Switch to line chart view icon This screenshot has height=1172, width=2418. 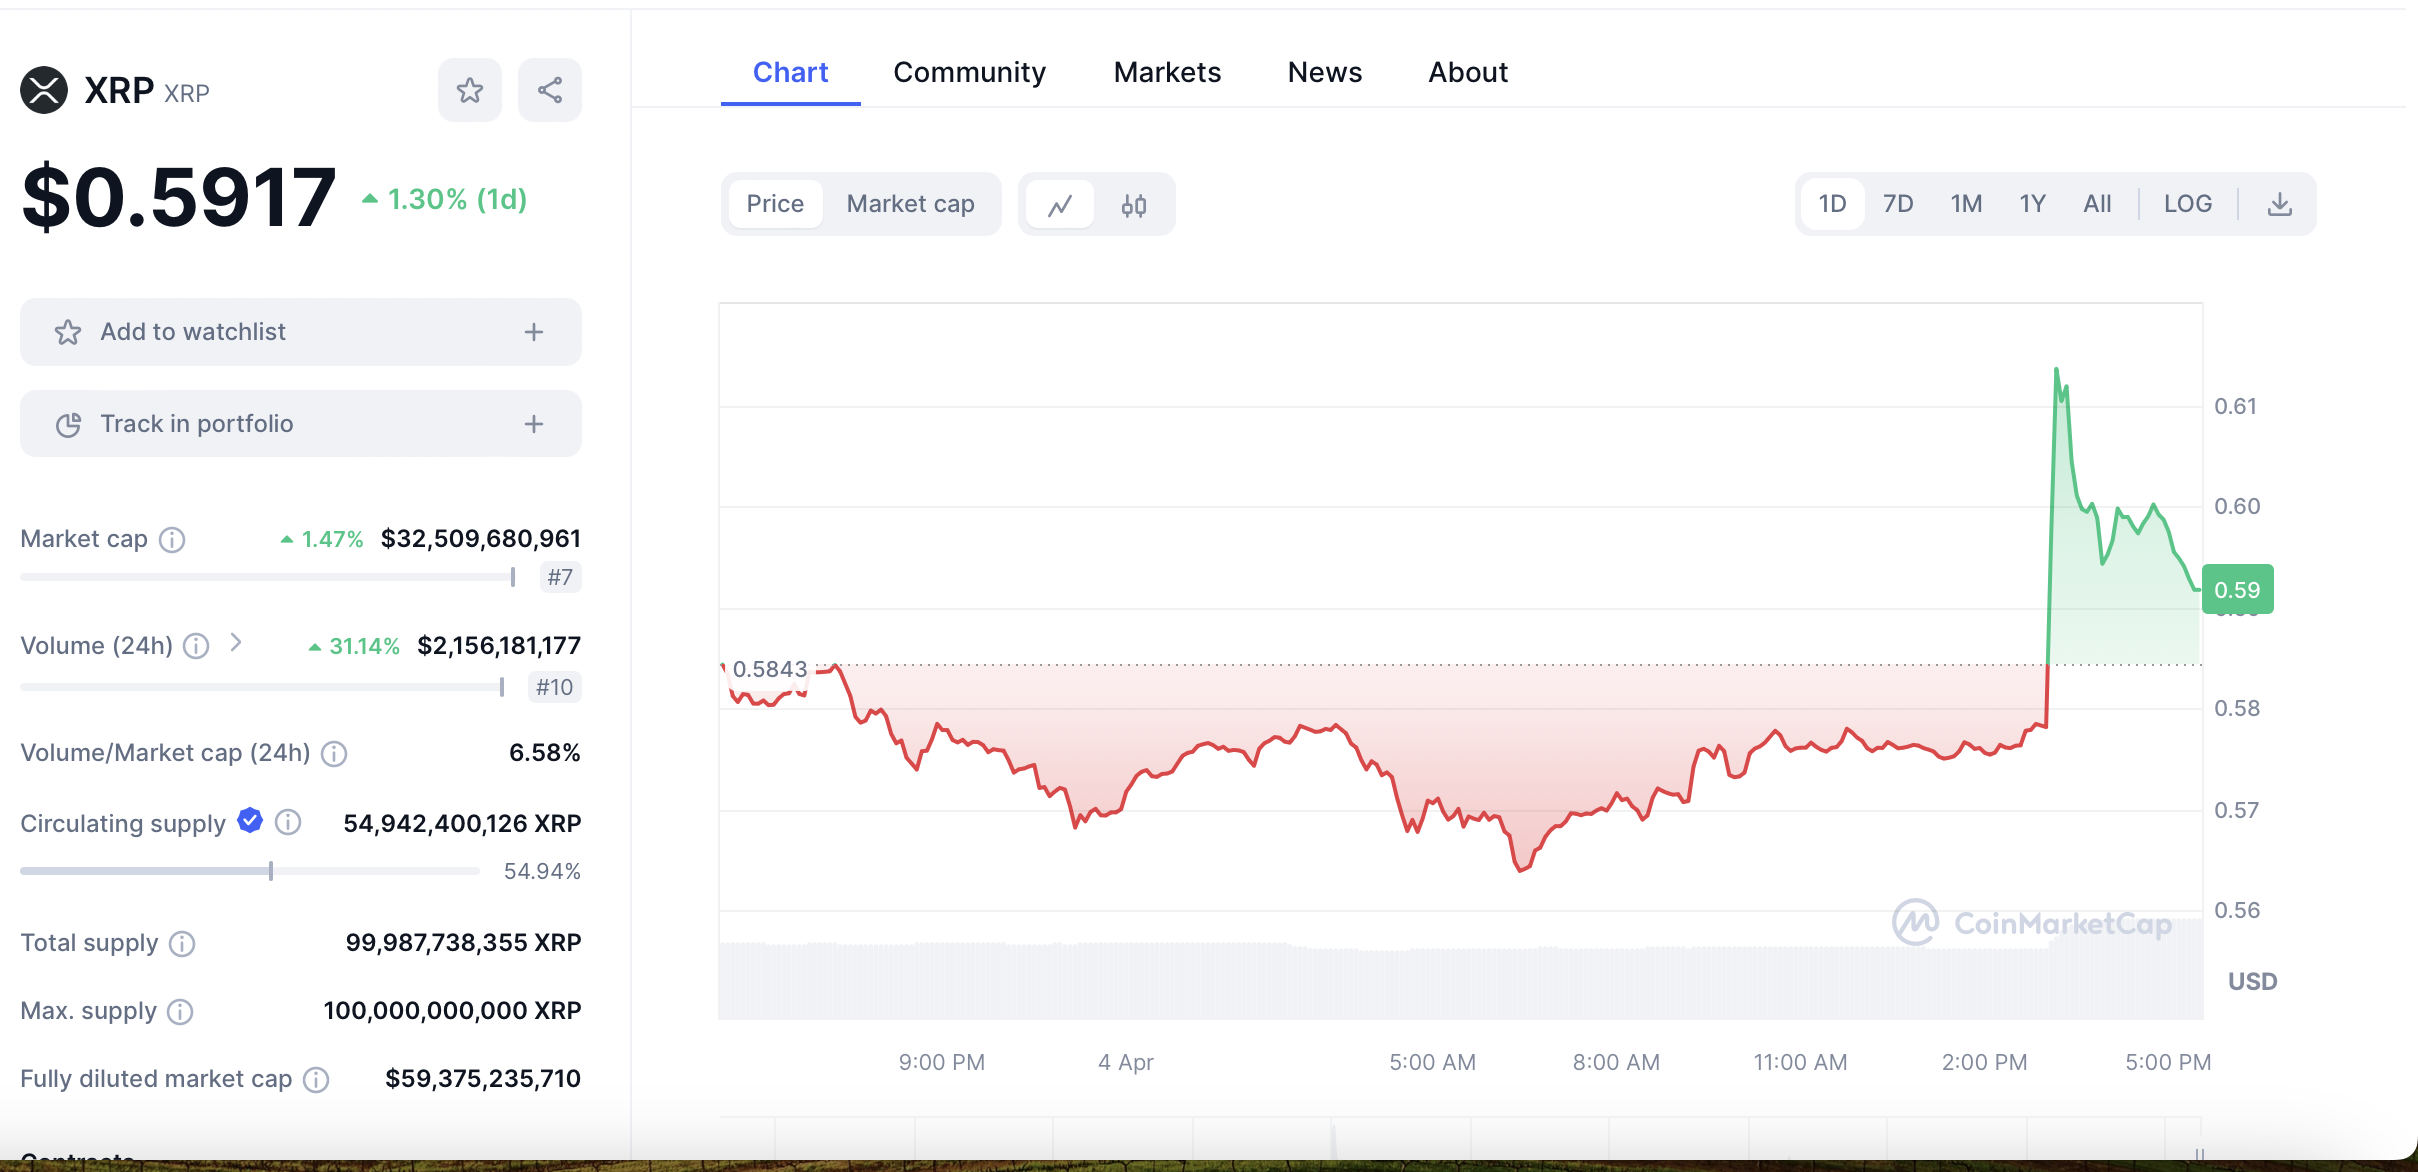click(1060, 205)
